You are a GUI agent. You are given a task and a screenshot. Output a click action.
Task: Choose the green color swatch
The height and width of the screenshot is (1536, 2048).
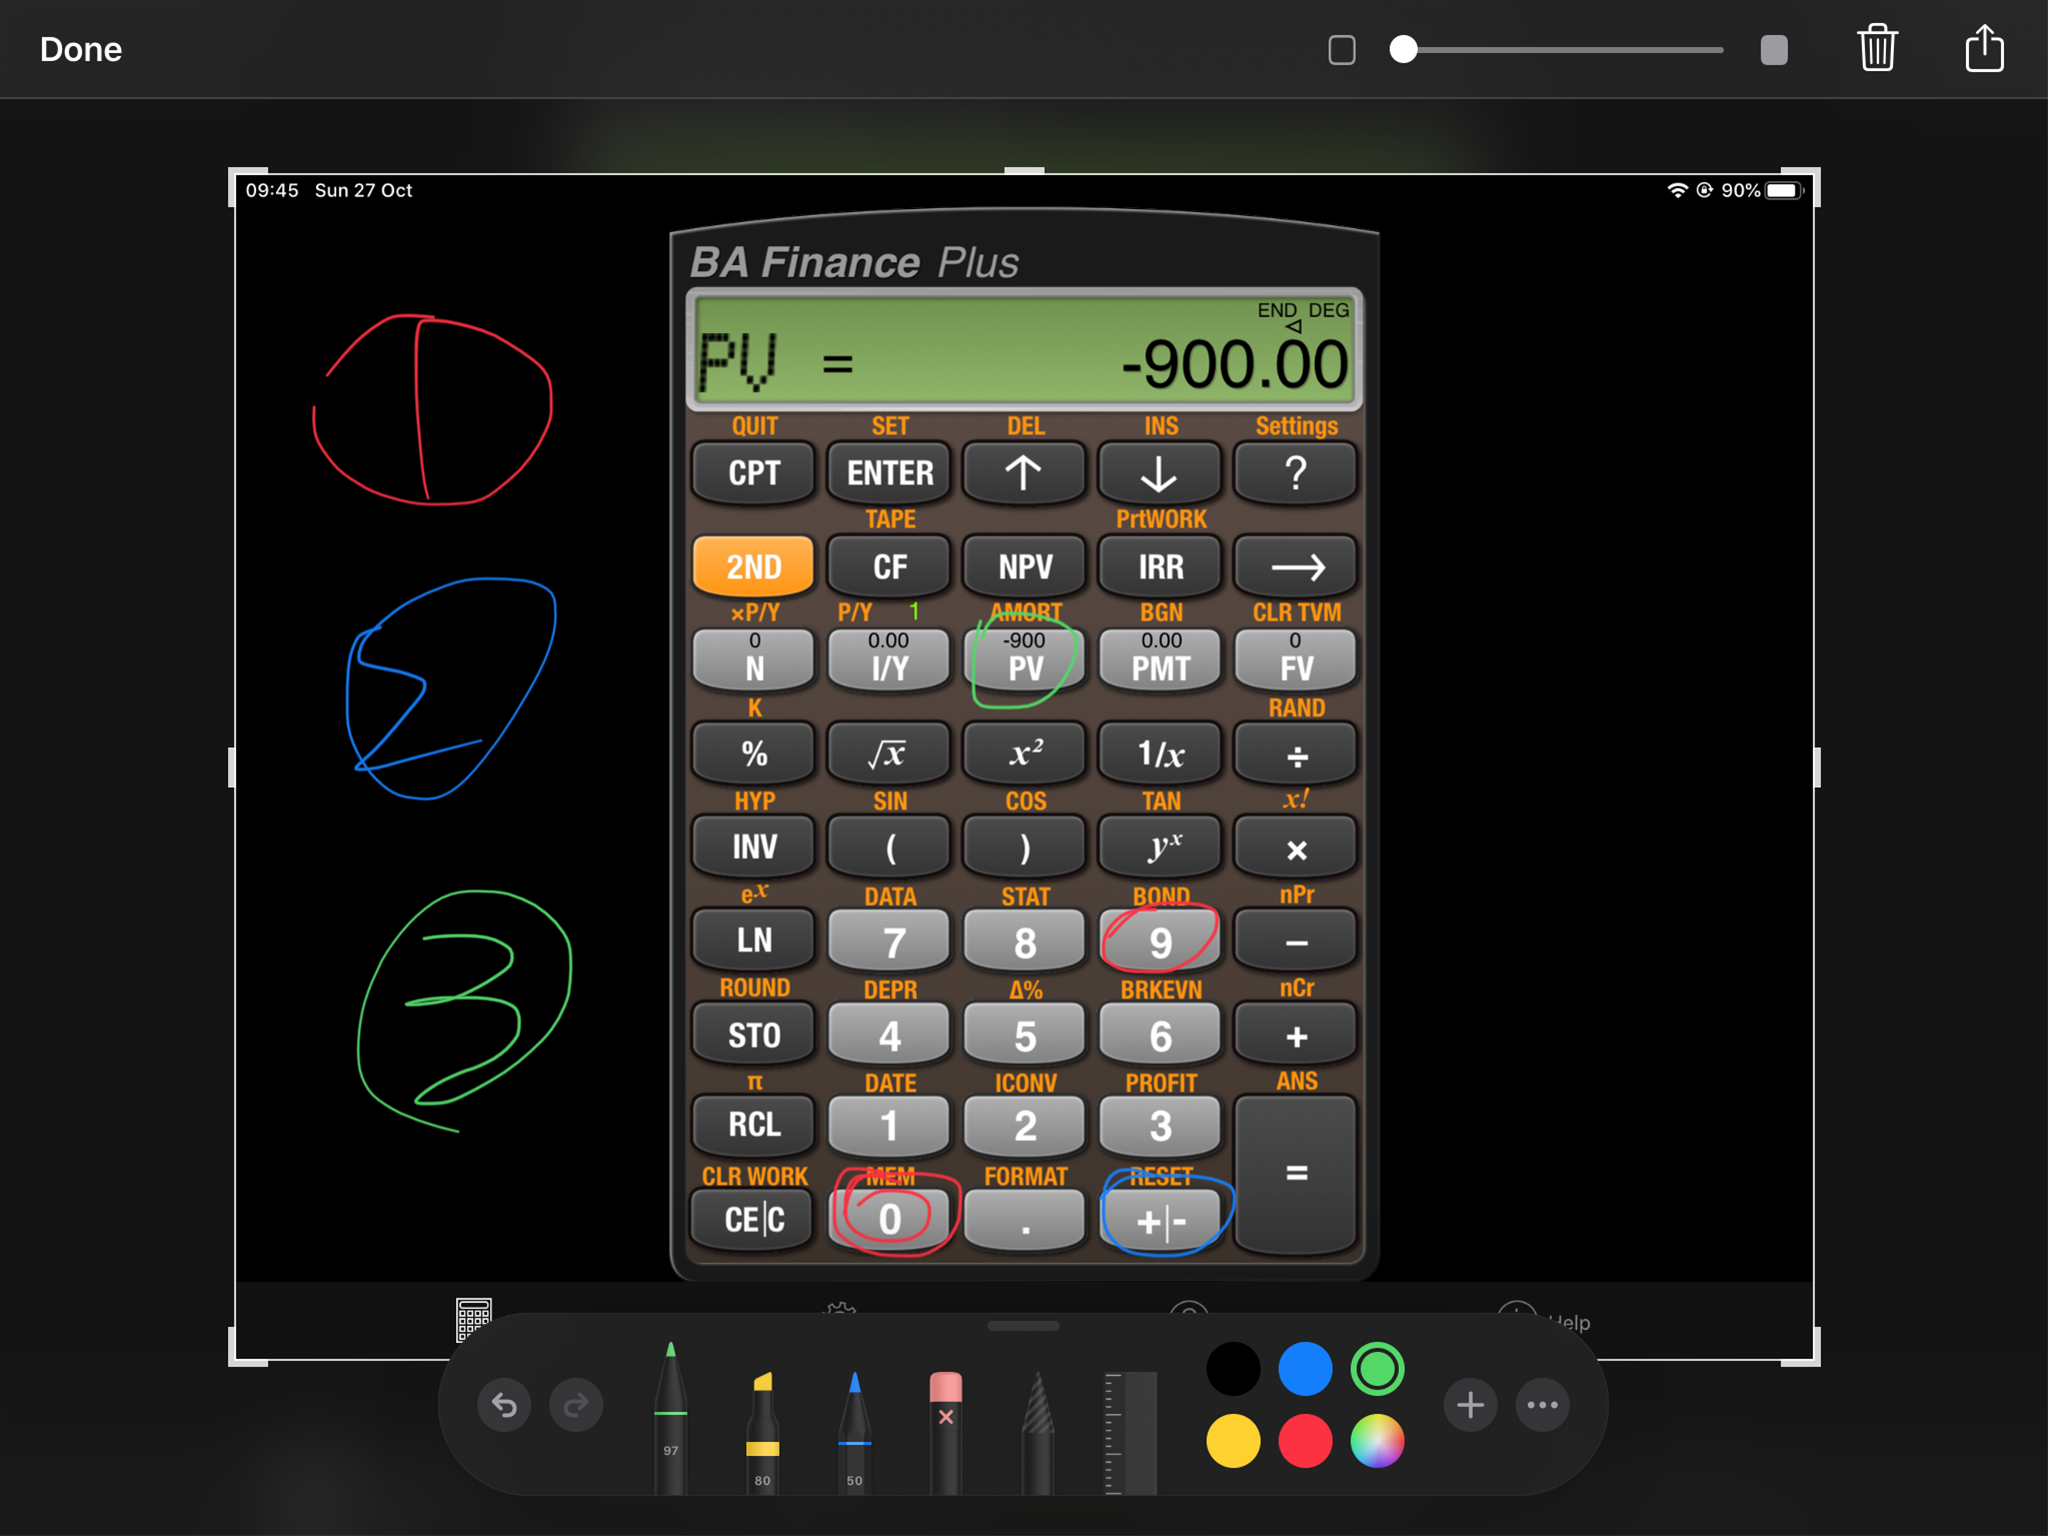coord(1377,1369)
